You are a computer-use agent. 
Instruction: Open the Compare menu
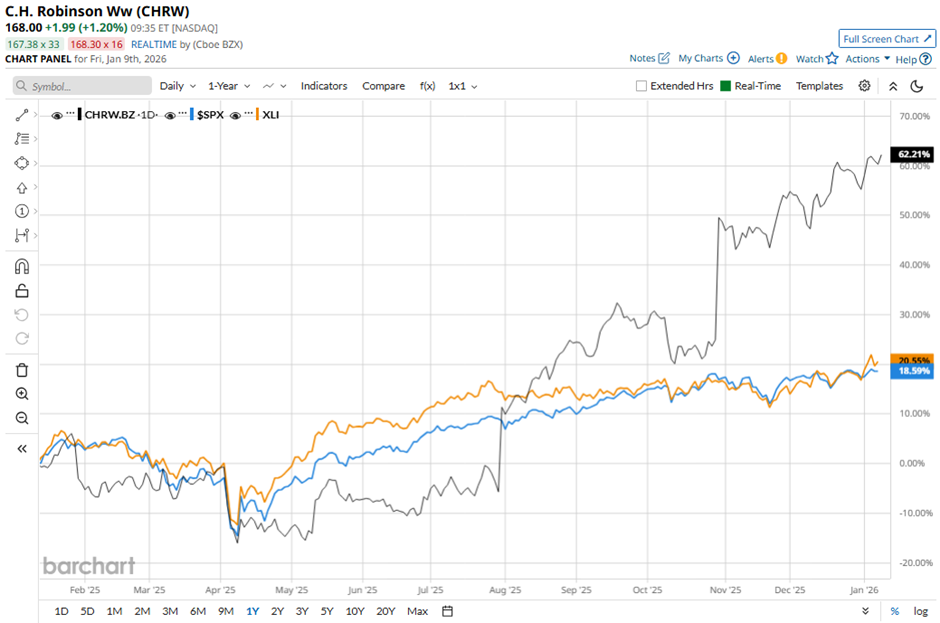pyautogui.click(x=383, y=86)
